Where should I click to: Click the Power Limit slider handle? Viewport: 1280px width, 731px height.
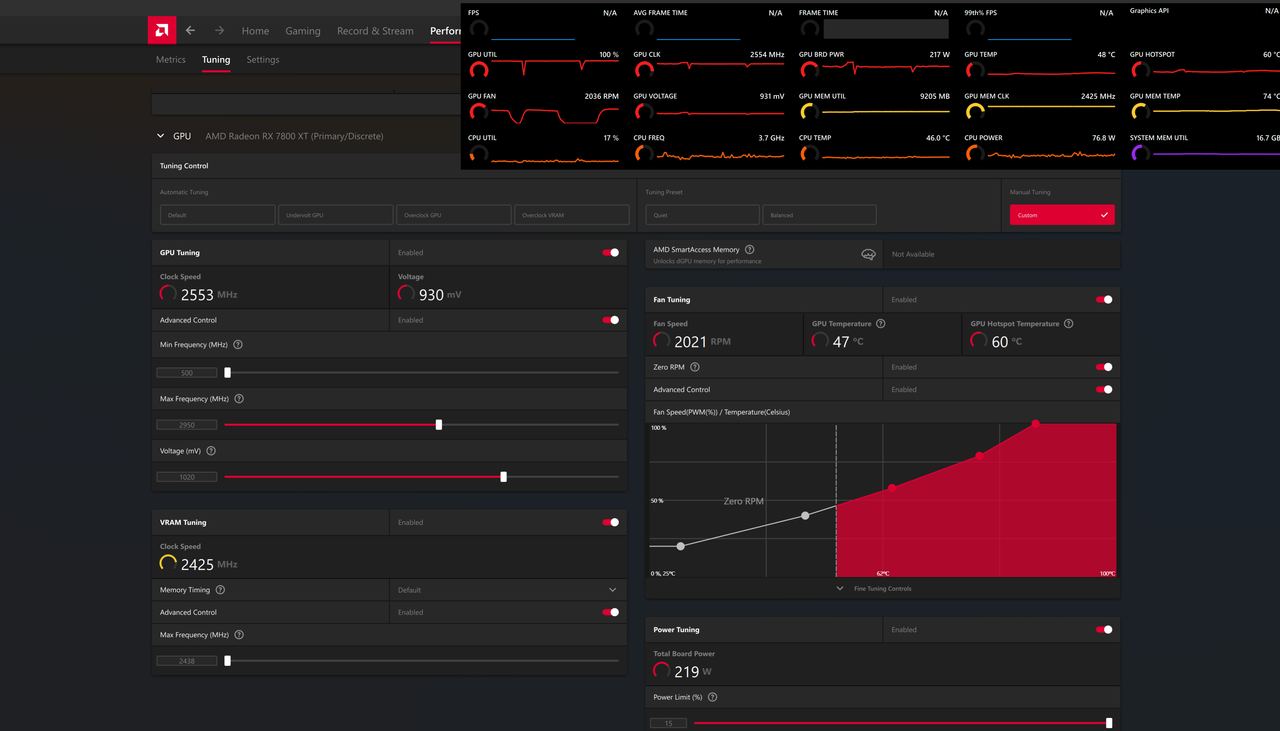coord(1109,723)
